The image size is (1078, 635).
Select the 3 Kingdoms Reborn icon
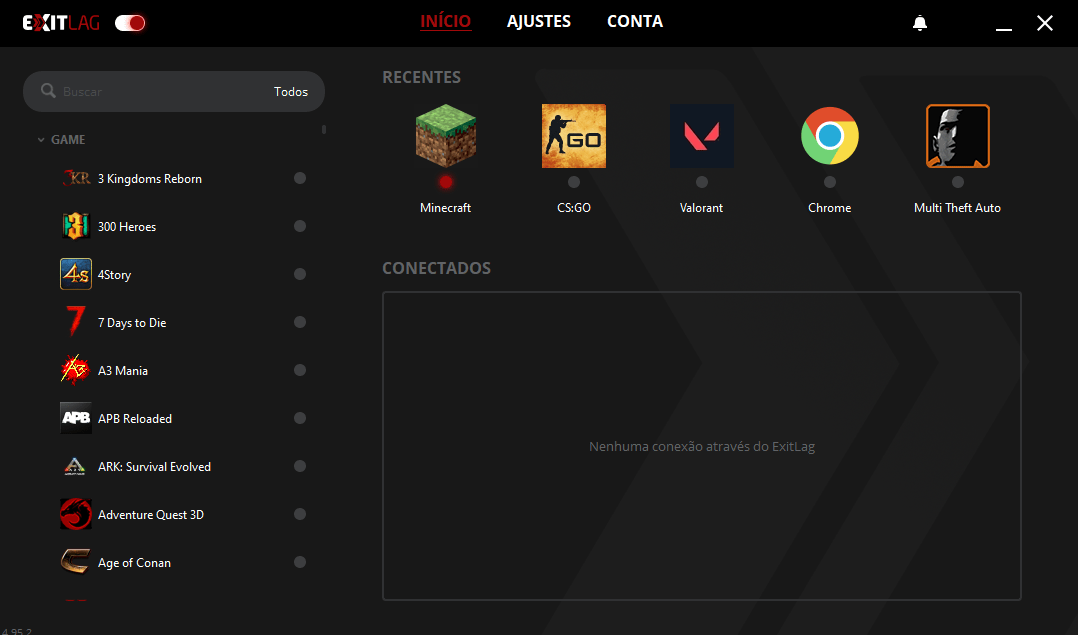coord(76,178)
